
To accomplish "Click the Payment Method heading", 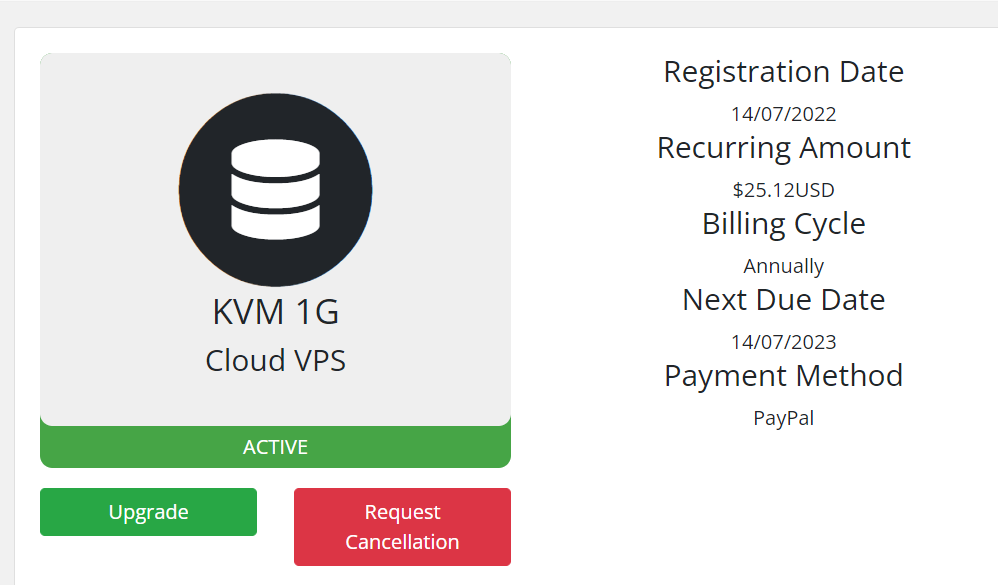I will 784,376.
